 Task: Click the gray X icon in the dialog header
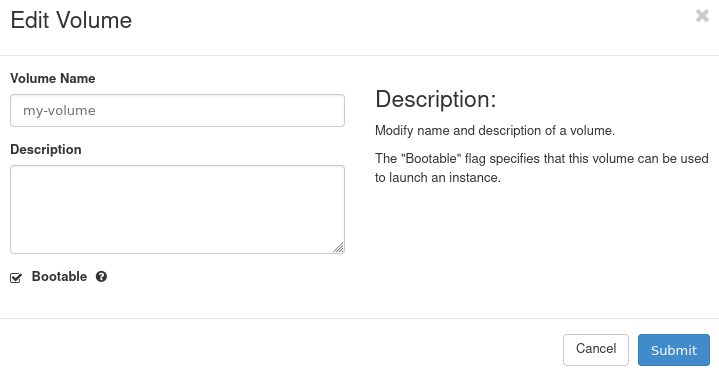[x=702, y=16]
